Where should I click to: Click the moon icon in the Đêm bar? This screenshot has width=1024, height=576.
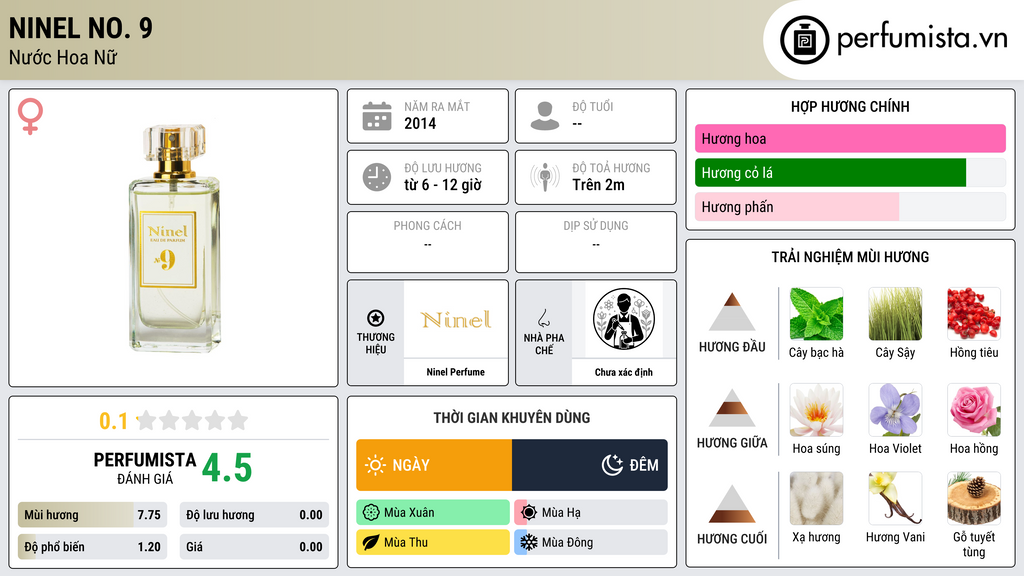[x=612, y=465]
